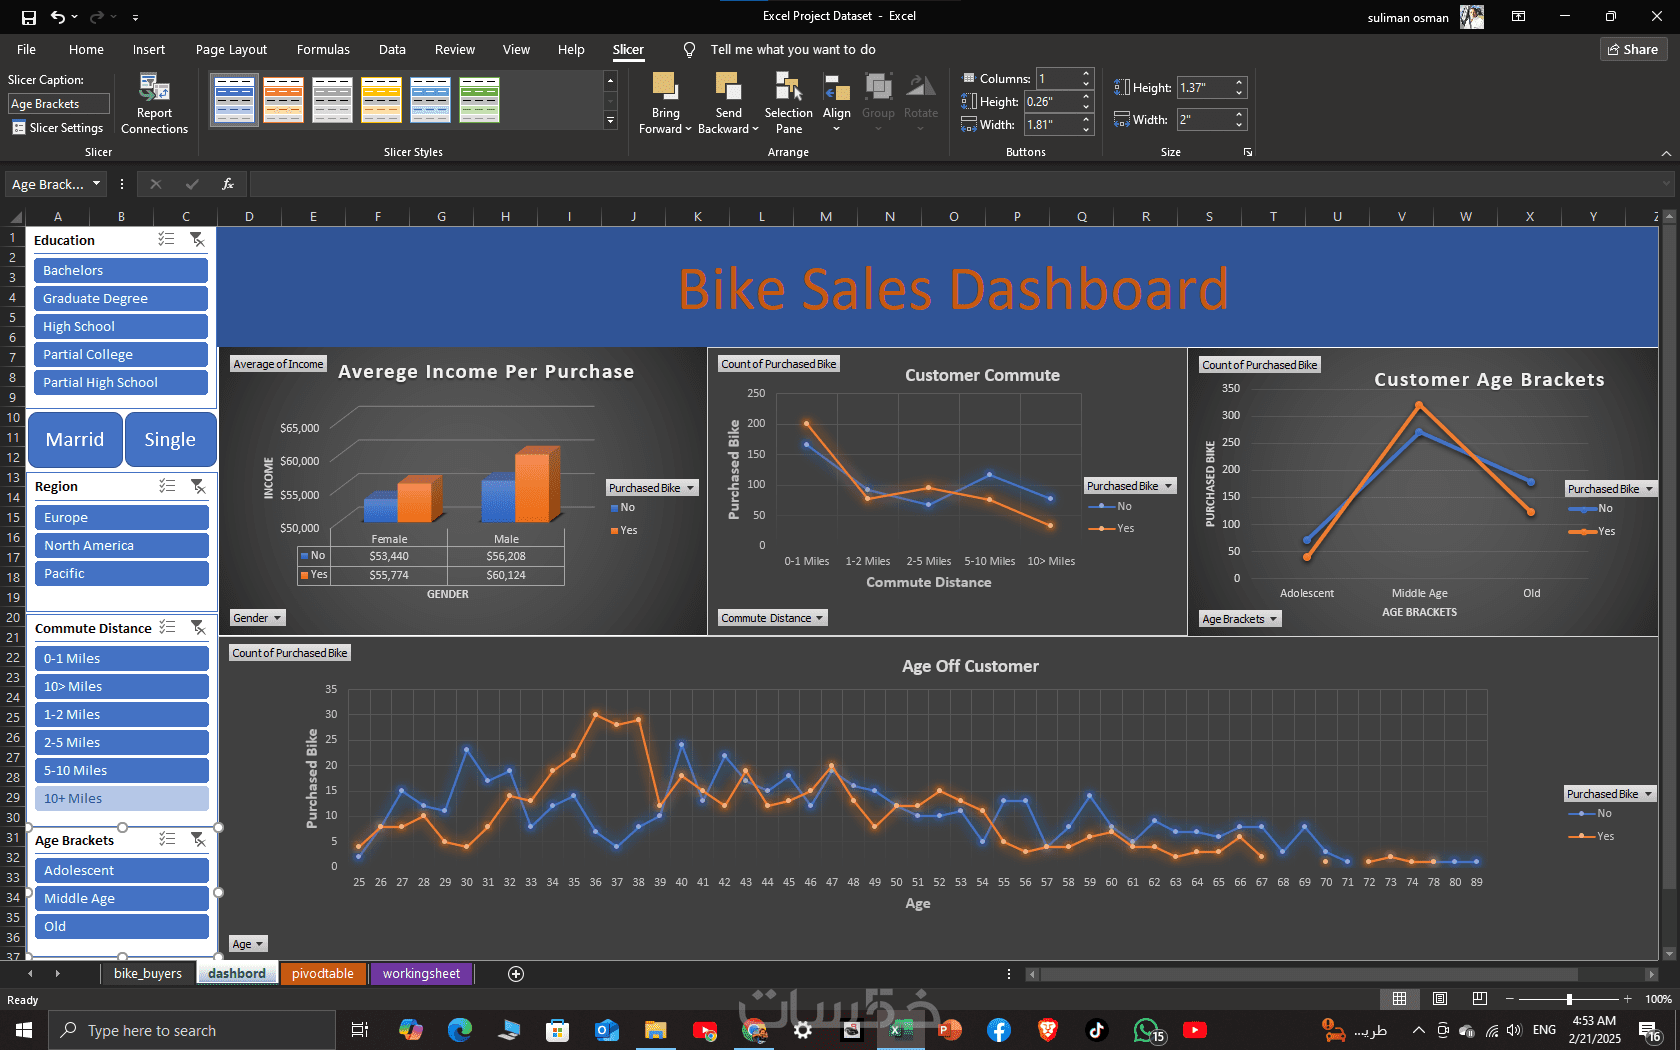The width and height of the screenshot is (1680, 1050).
Task: Click the Bring Forward icon
Action: (665, 87)
